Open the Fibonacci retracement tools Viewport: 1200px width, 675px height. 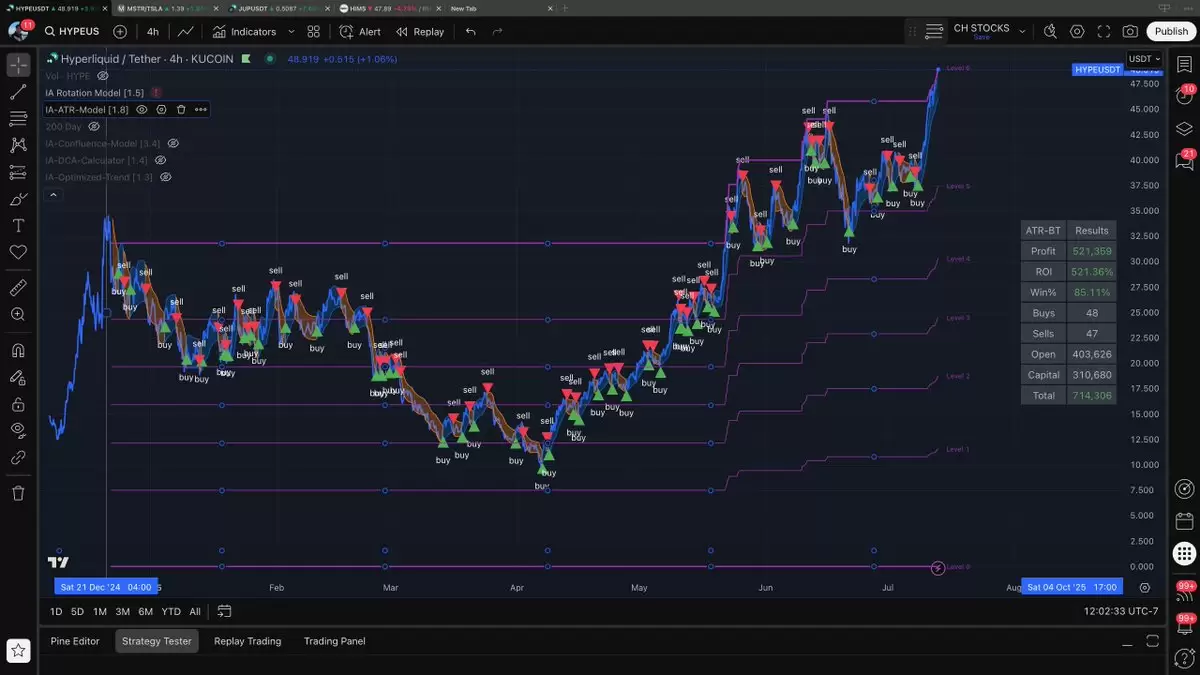pyautogui.click(x=18, y=119)
